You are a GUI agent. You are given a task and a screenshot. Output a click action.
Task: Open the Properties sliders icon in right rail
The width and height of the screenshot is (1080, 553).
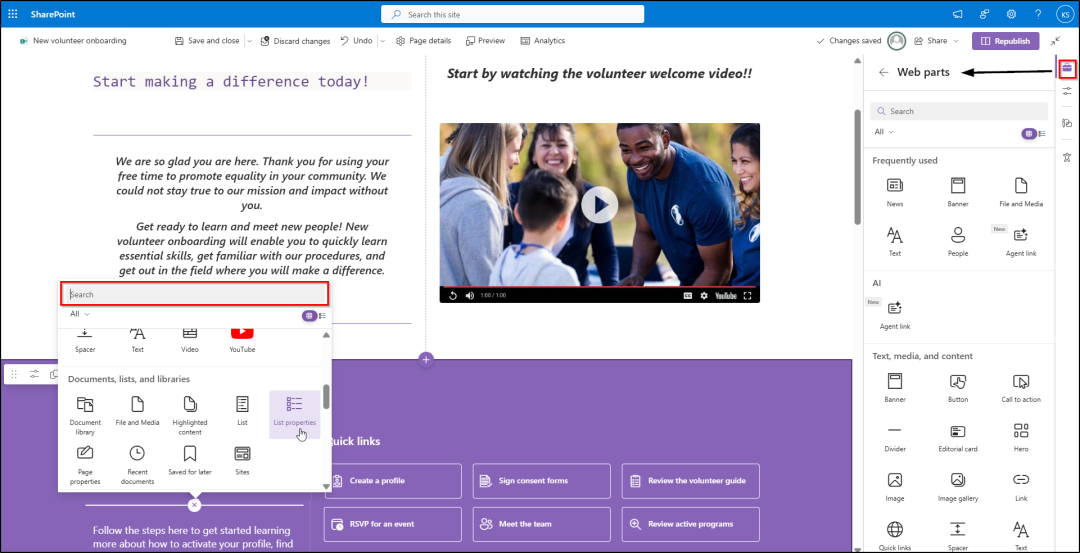click(x=1067, y=91)
